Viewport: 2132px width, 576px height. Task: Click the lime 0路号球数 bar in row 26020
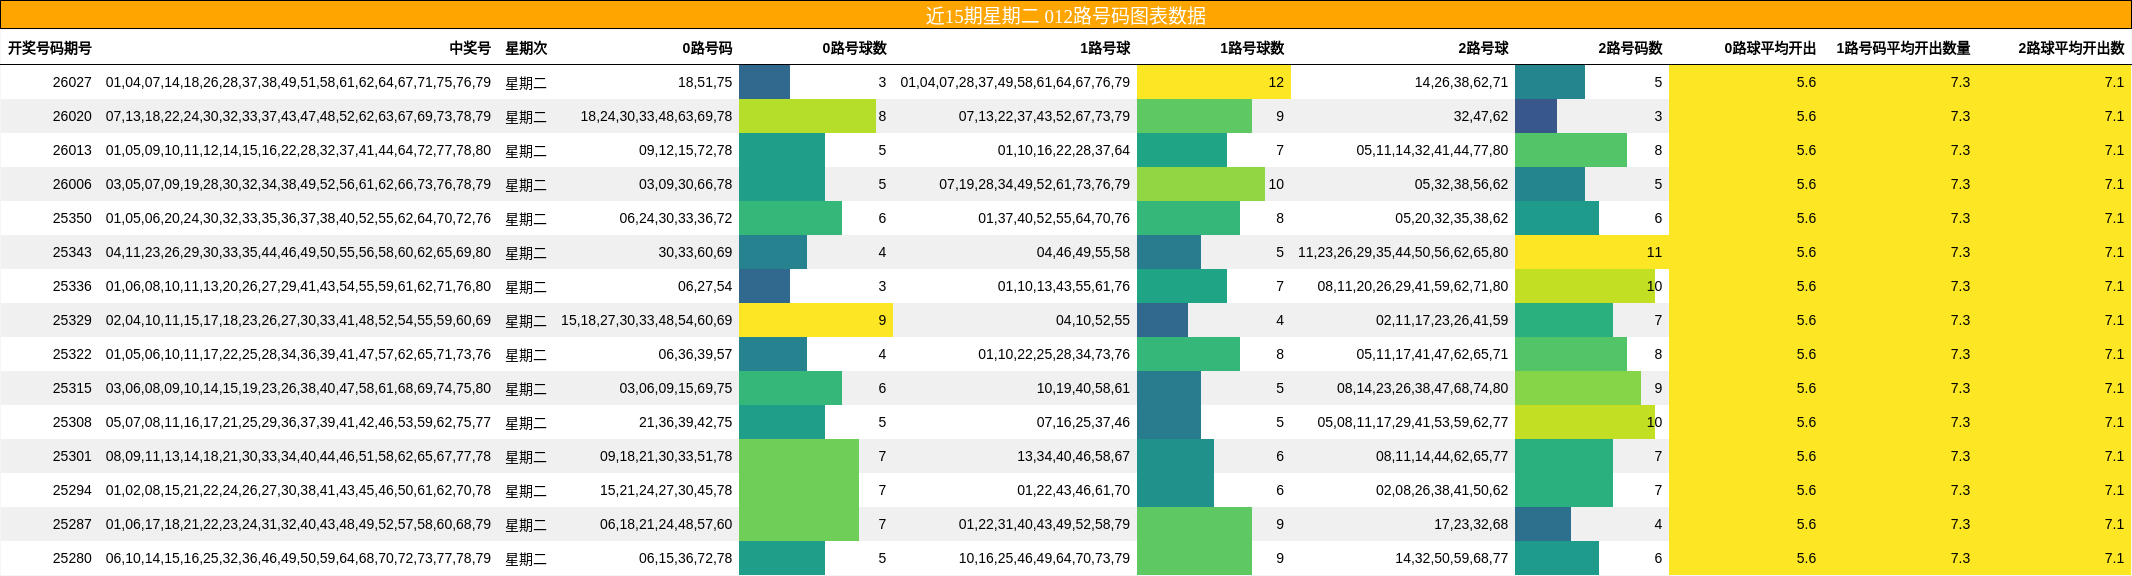click(807, 116)
